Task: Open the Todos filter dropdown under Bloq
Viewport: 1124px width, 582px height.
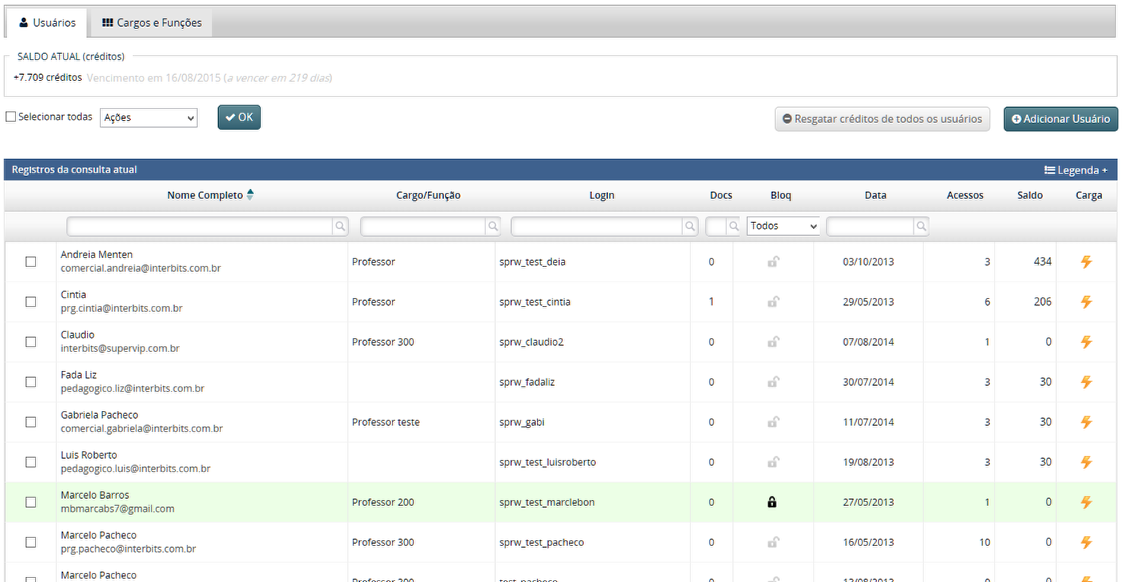Action: (x=783, y=227)
